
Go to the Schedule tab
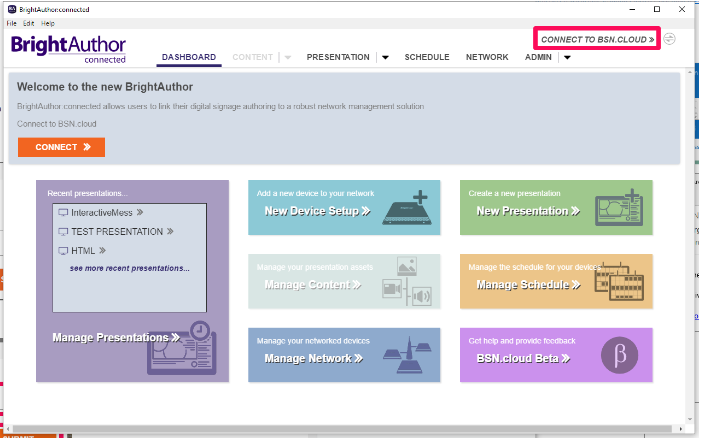[x=427, y=57]
